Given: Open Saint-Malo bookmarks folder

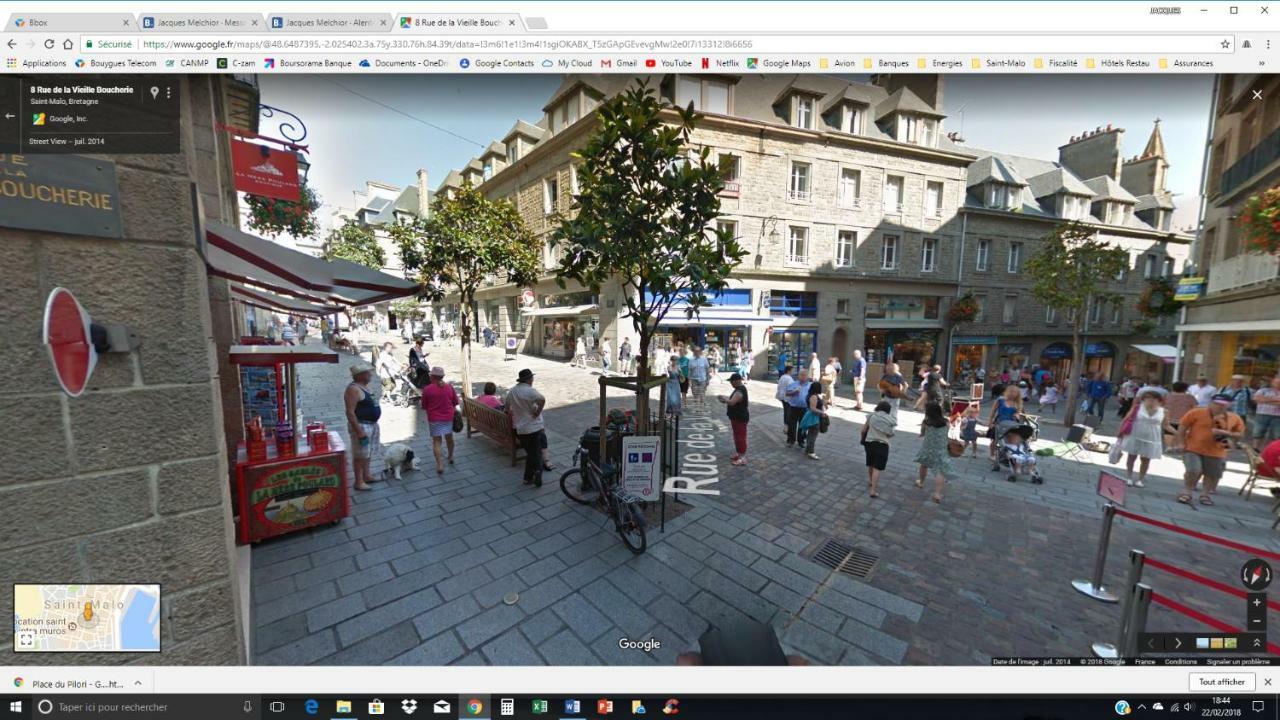Looking at the screenshot, I should click(x=998, y=63).
